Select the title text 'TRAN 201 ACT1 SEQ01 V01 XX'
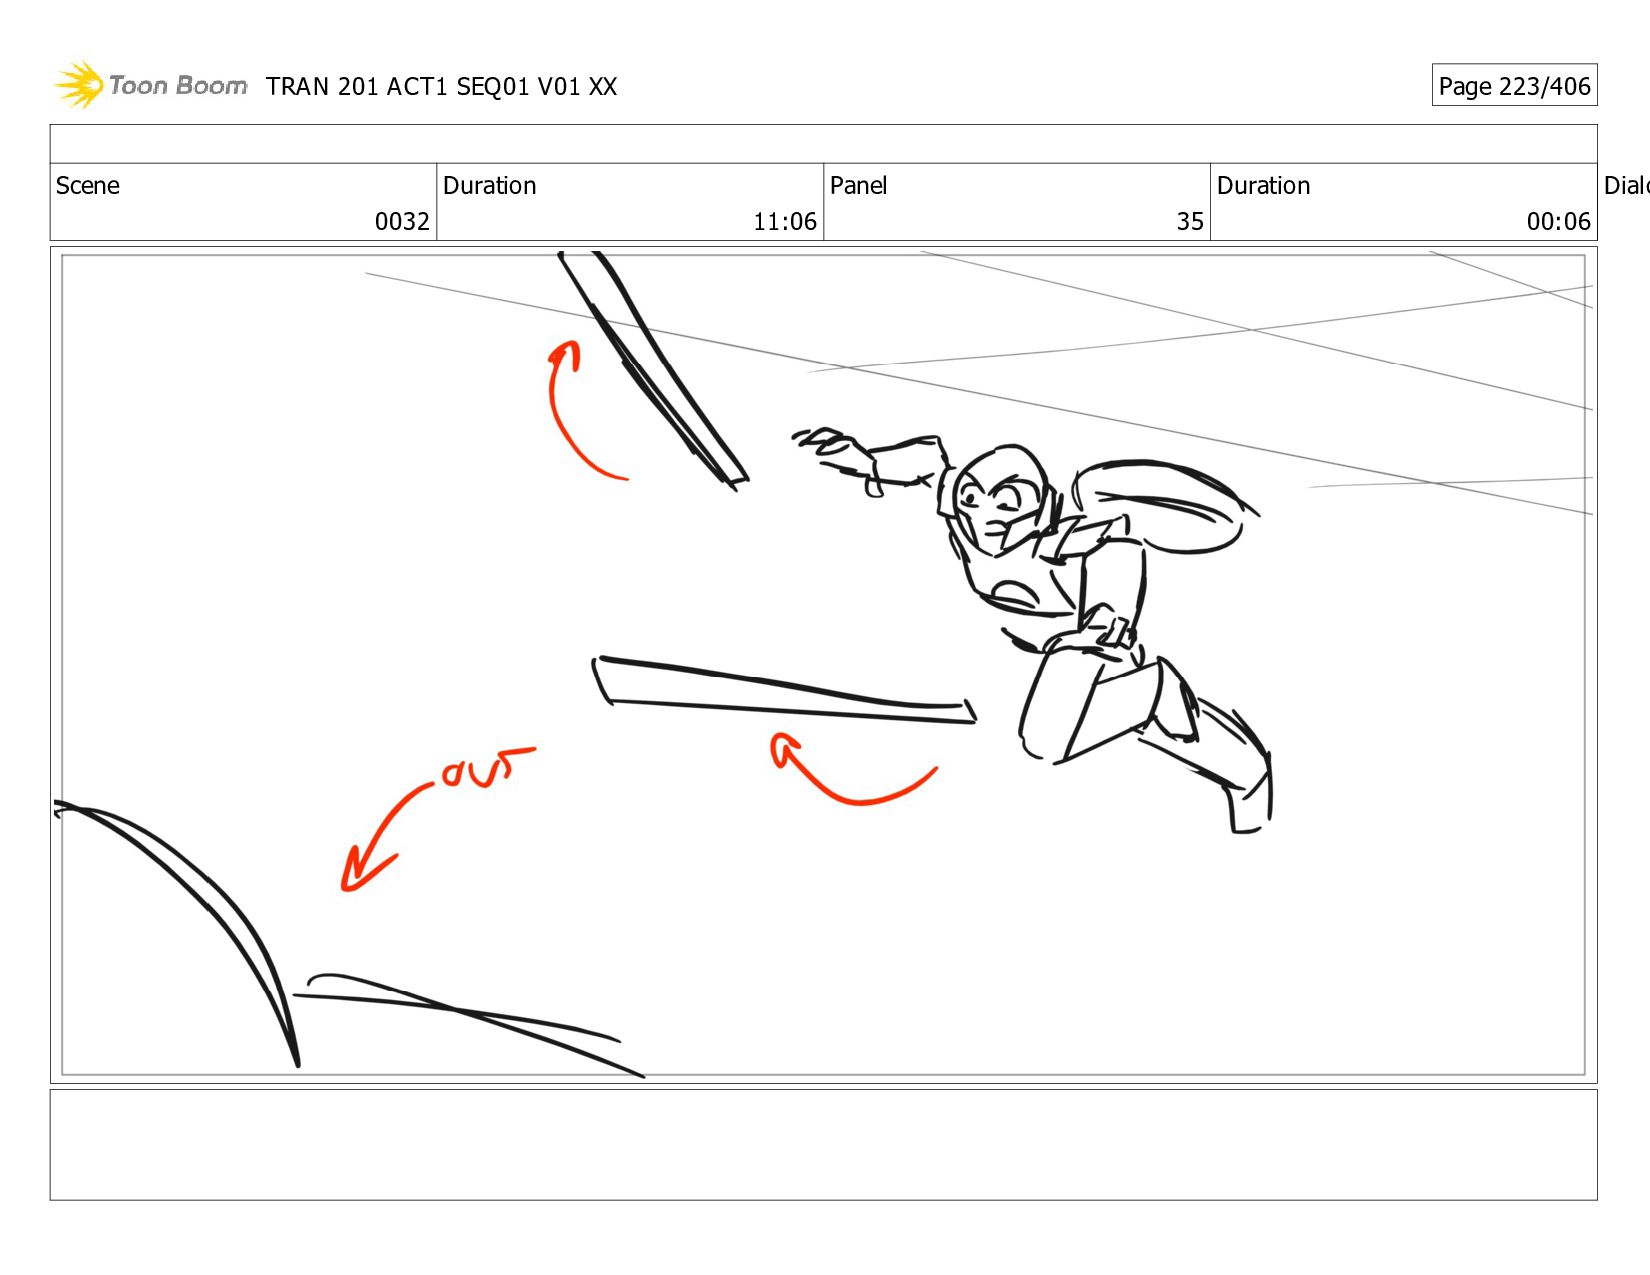 coord(441,87)
